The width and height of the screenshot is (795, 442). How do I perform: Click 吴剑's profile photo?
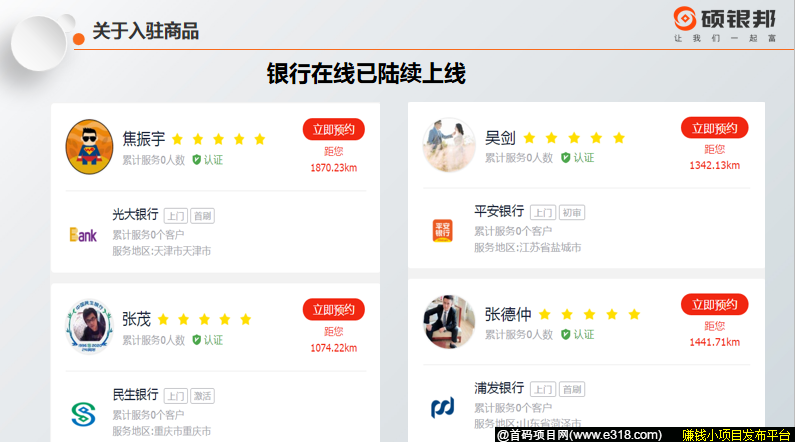coord(448,146)
